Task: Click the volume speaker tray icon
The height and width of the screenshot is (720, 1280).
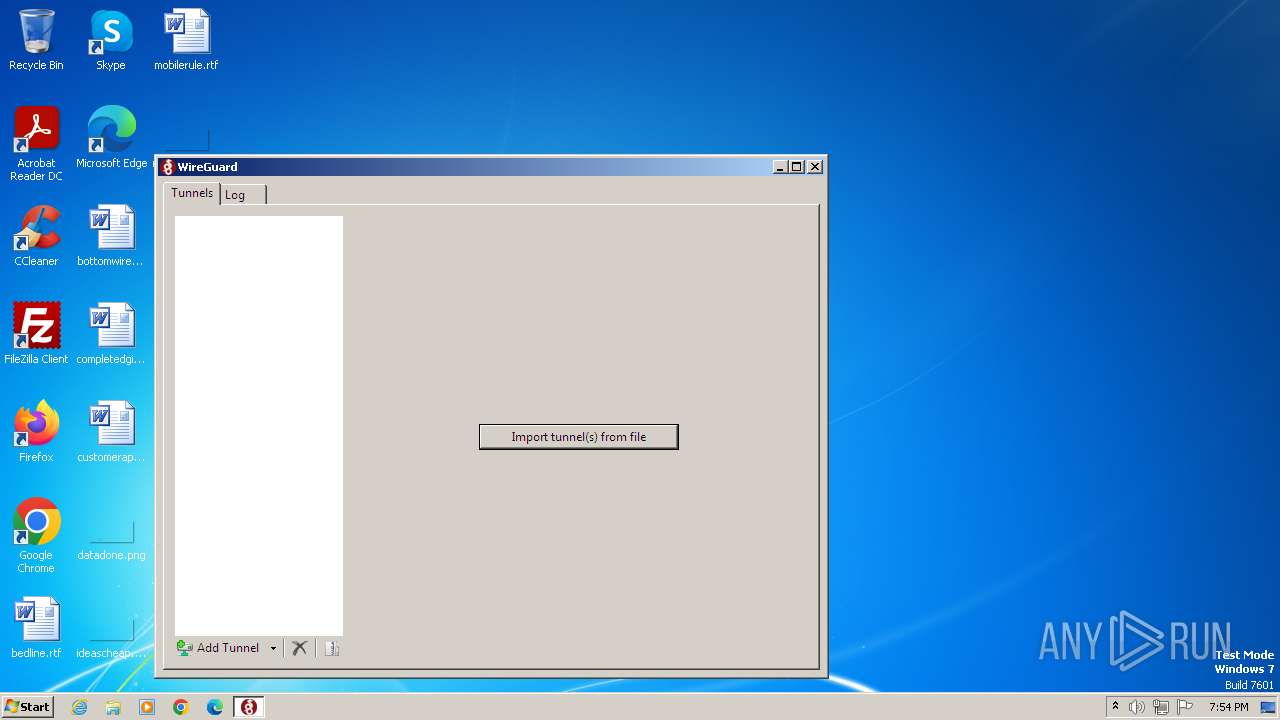Action: [x=1137, y=707]
